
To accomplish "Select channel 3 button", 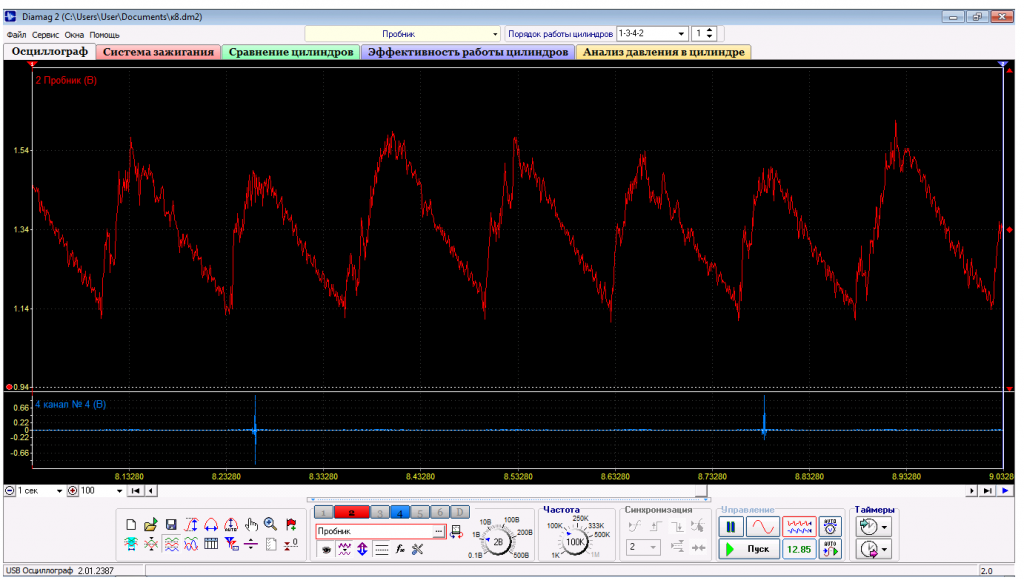I will (x=380, y=513).
